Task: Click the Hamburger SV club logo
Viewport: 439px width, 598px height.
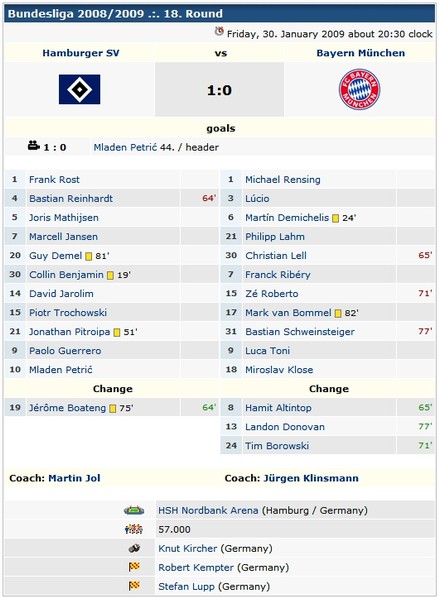Action: pos(79,89)
